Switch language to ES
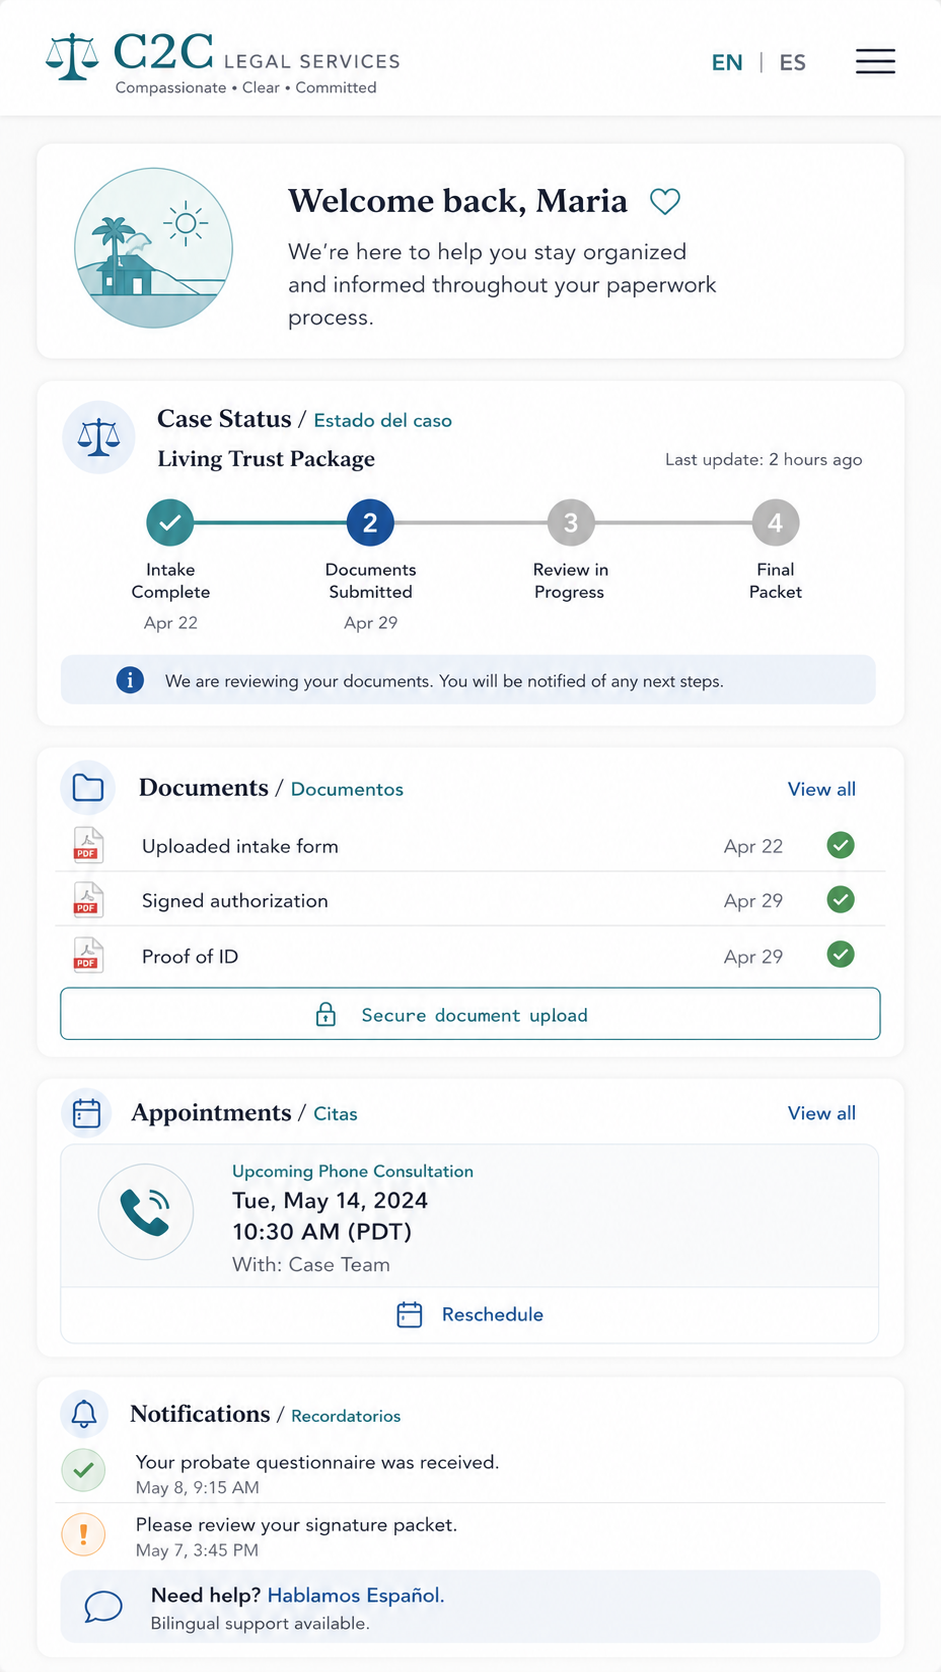941x1672 pixels. pos(793,62)
